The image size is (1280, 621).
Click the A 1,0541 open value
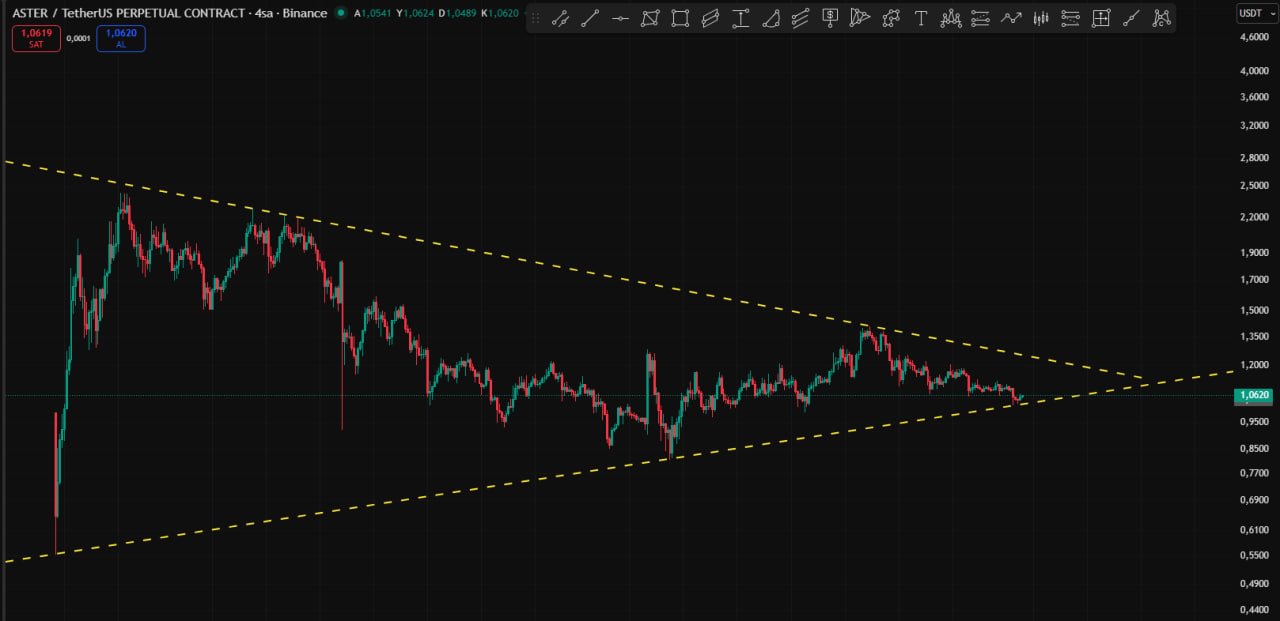click(373, 13)
